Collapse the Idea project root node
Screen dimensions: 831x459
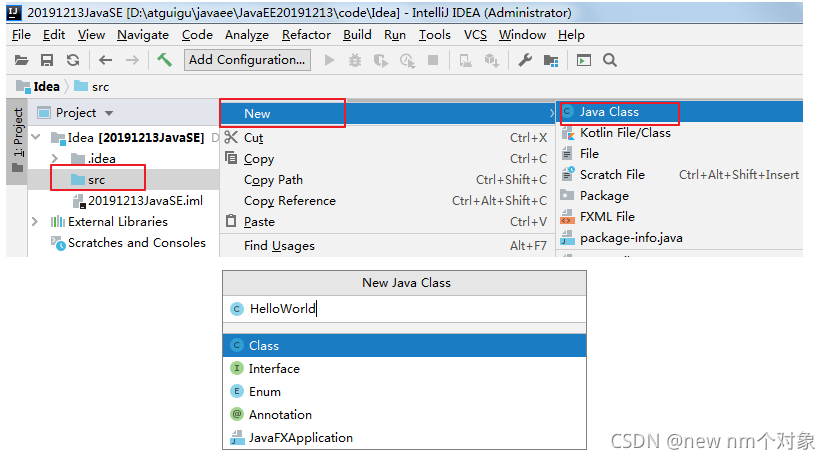point(36,137)
